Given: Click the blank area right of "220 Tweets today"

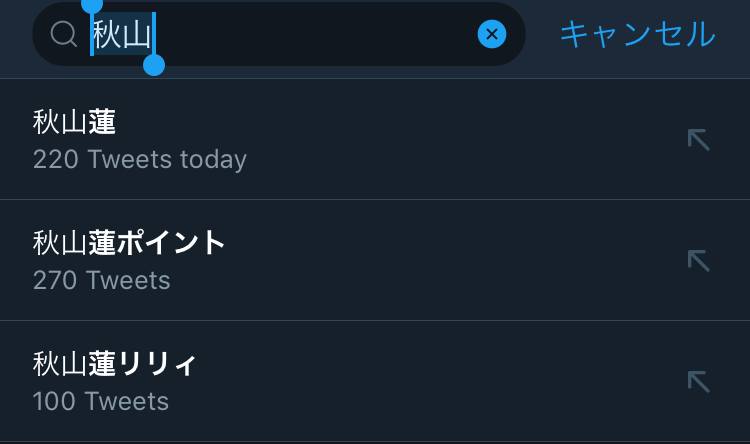Looking at the screenshot, I should [x=450, y=159].
